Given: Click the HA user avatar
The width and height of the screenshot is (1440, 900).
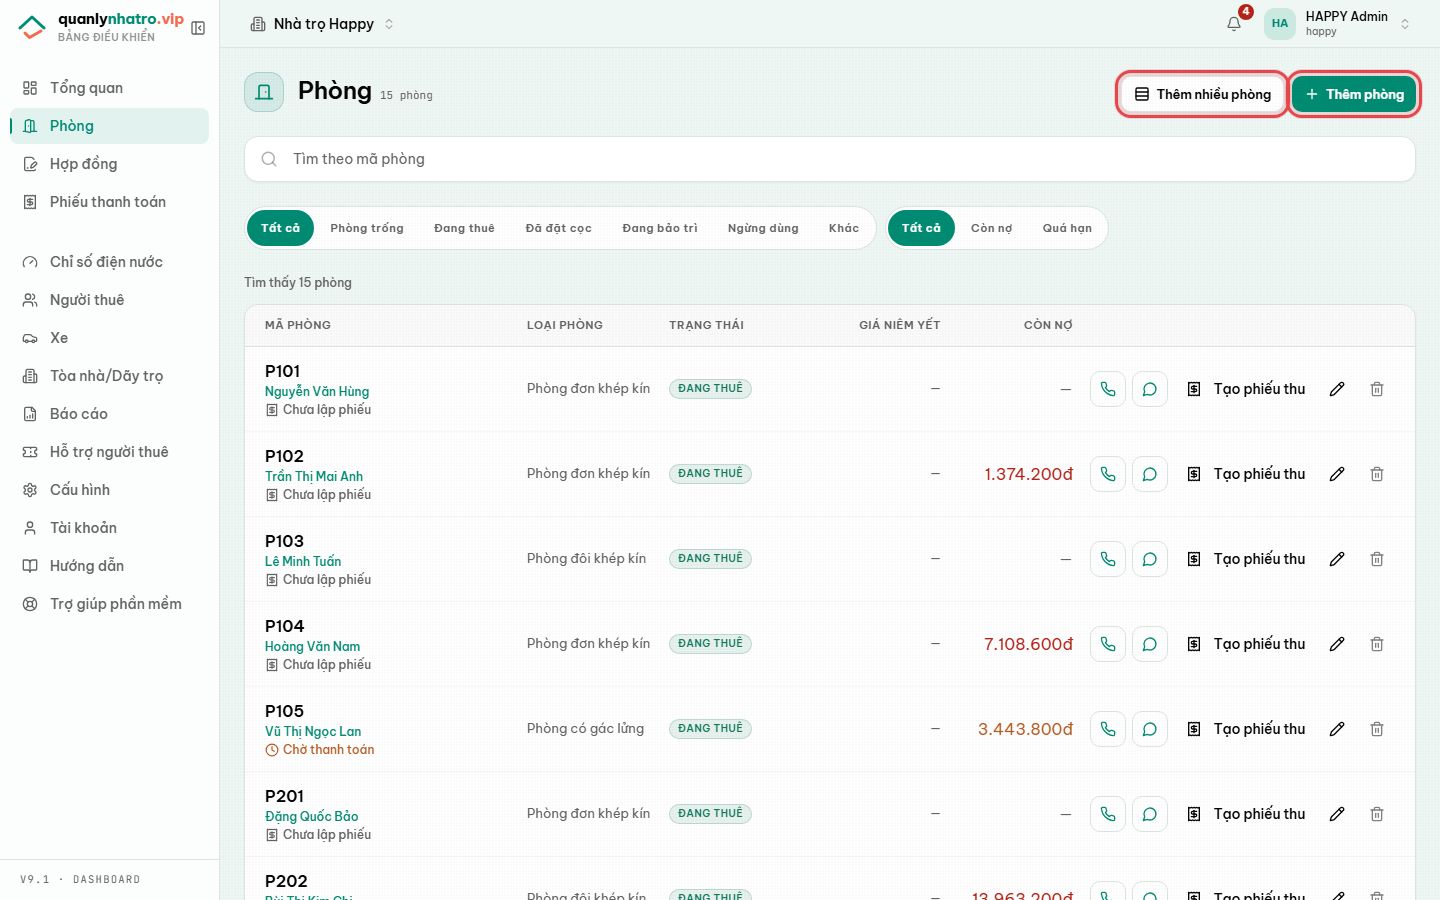Looking at the screenshot, I should tap(1280, 24).
